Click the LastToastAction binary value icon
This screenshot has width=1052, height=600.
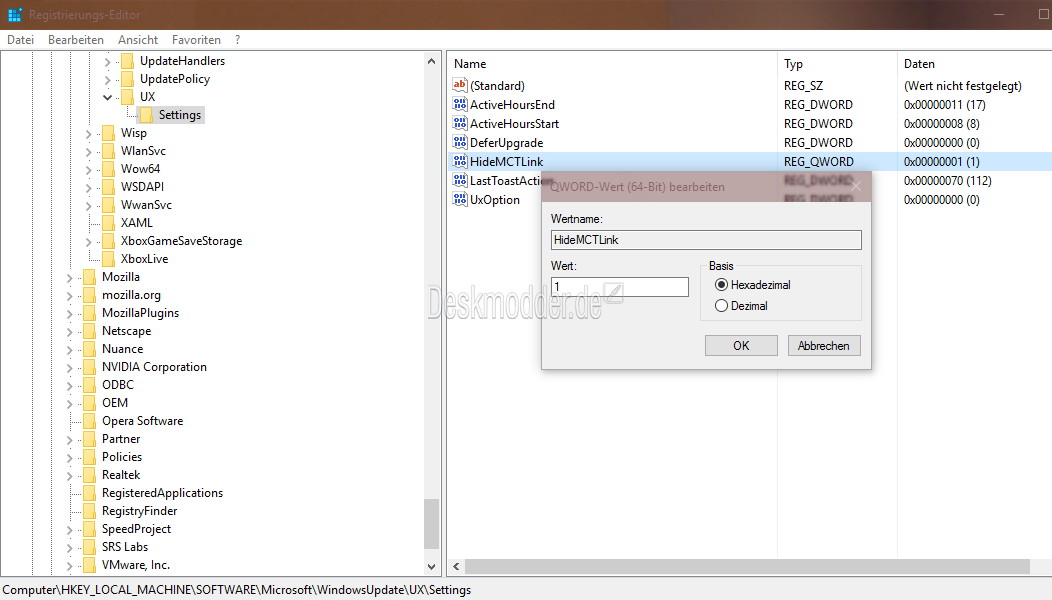(460, 180)
